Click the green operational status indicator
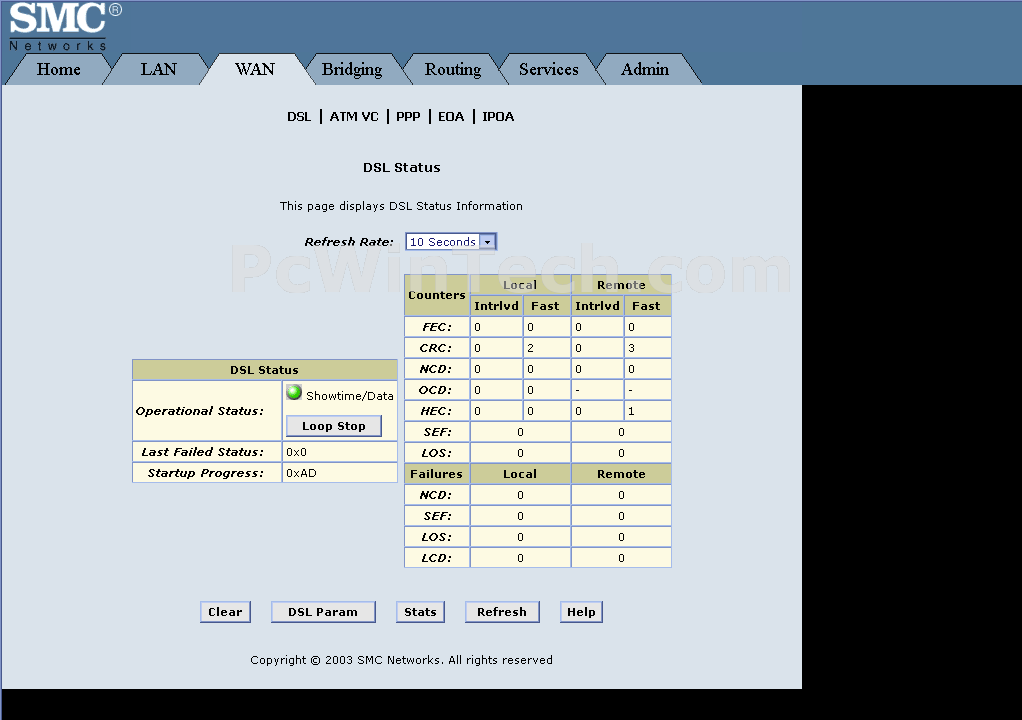The width and height of the screenshot is (1022, 720). (x=294, y=392)
